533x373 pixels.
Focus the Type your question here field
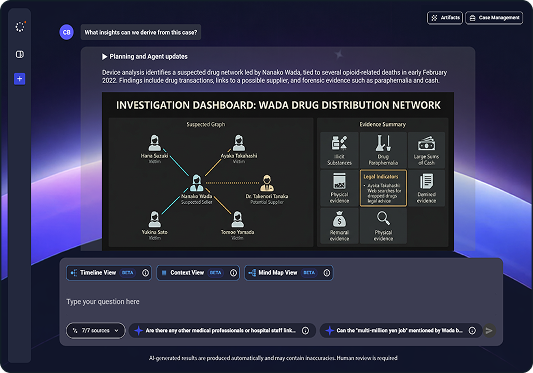(x=281, y=302)
